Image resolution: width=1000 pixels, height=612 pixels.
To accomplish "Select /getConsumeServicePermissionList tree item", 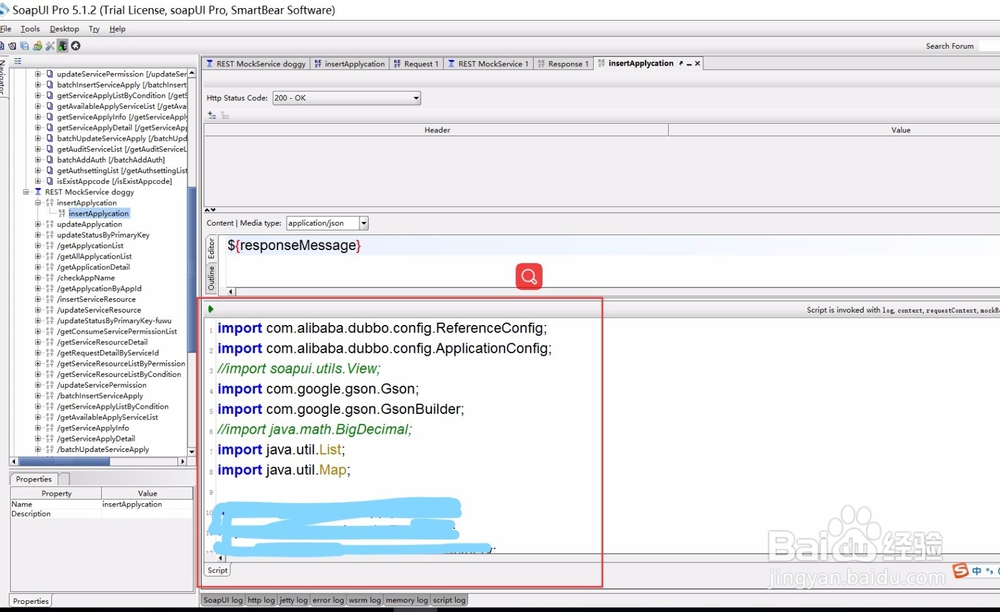I will 117,332.
